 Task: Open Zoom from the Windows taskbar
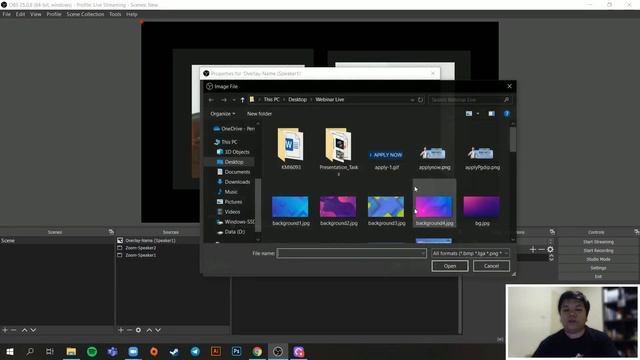[x=133, y=351]
